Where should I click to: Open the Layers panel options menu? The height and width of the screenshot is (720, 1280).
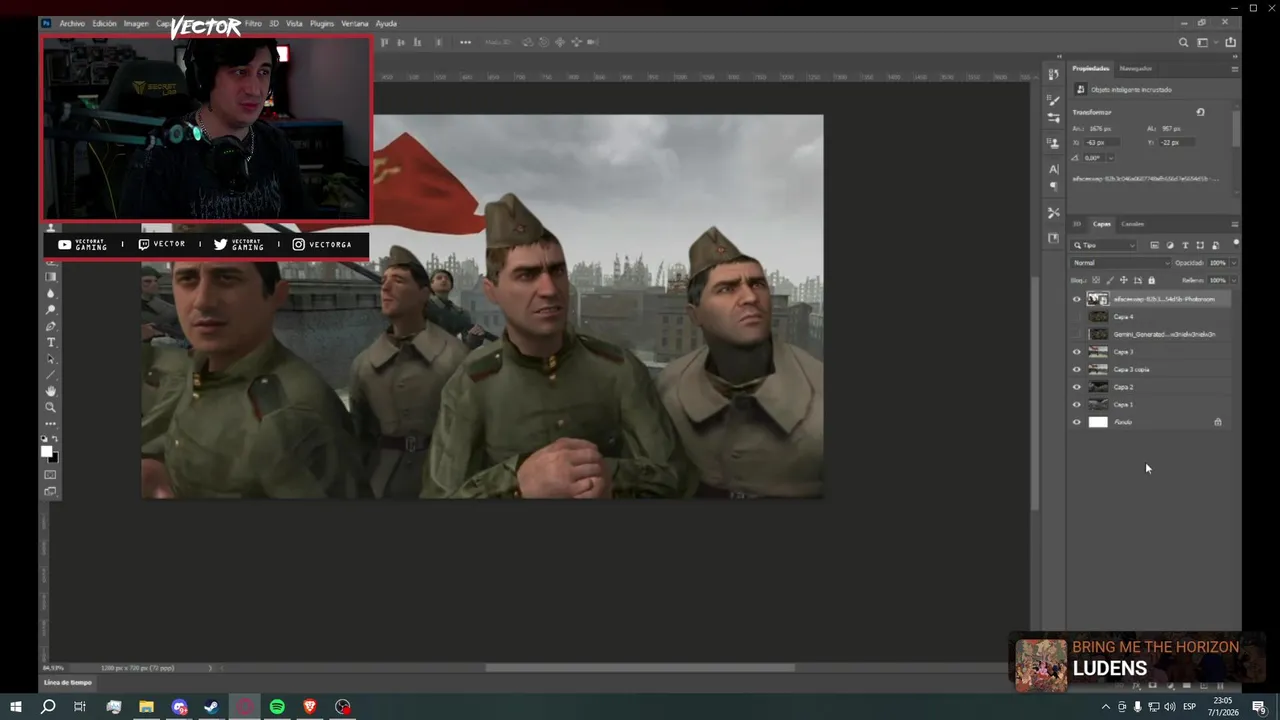(1234, 224)
